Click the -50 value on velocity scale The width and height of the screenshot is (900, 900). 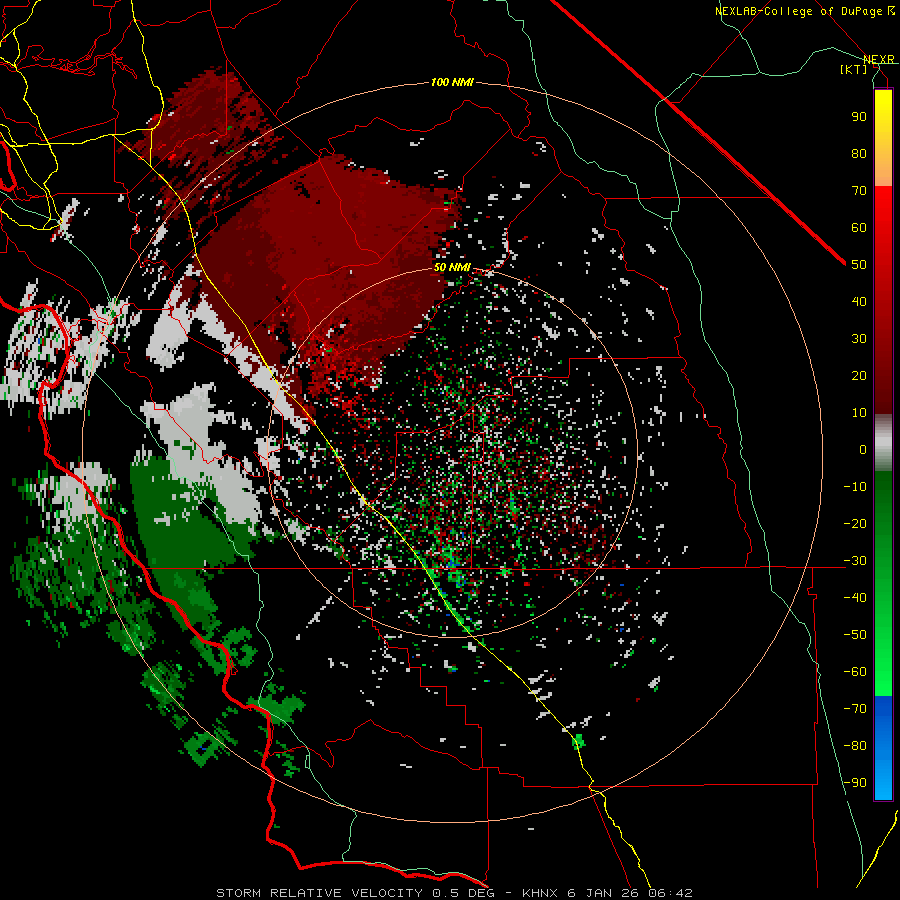point(855,635)
